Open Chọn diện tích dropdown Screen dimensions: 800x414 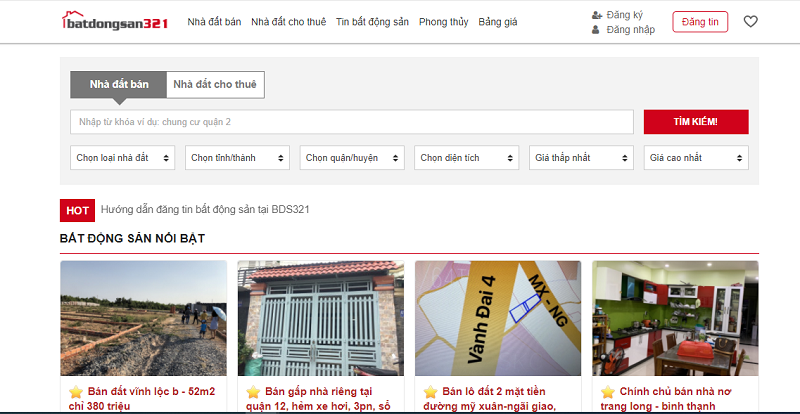[x=466, y=158]
